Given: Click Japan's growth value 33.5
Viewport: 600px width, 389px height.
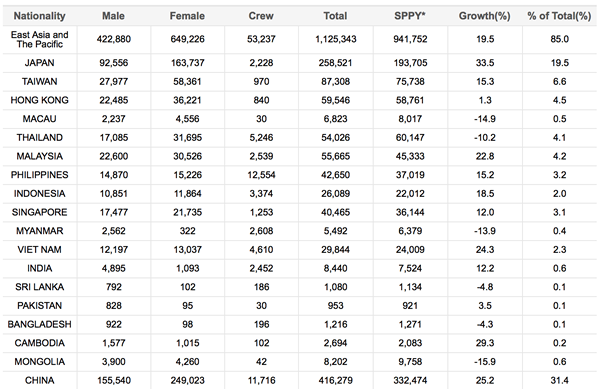Looking at the screenshot, I should coord(484,63).
